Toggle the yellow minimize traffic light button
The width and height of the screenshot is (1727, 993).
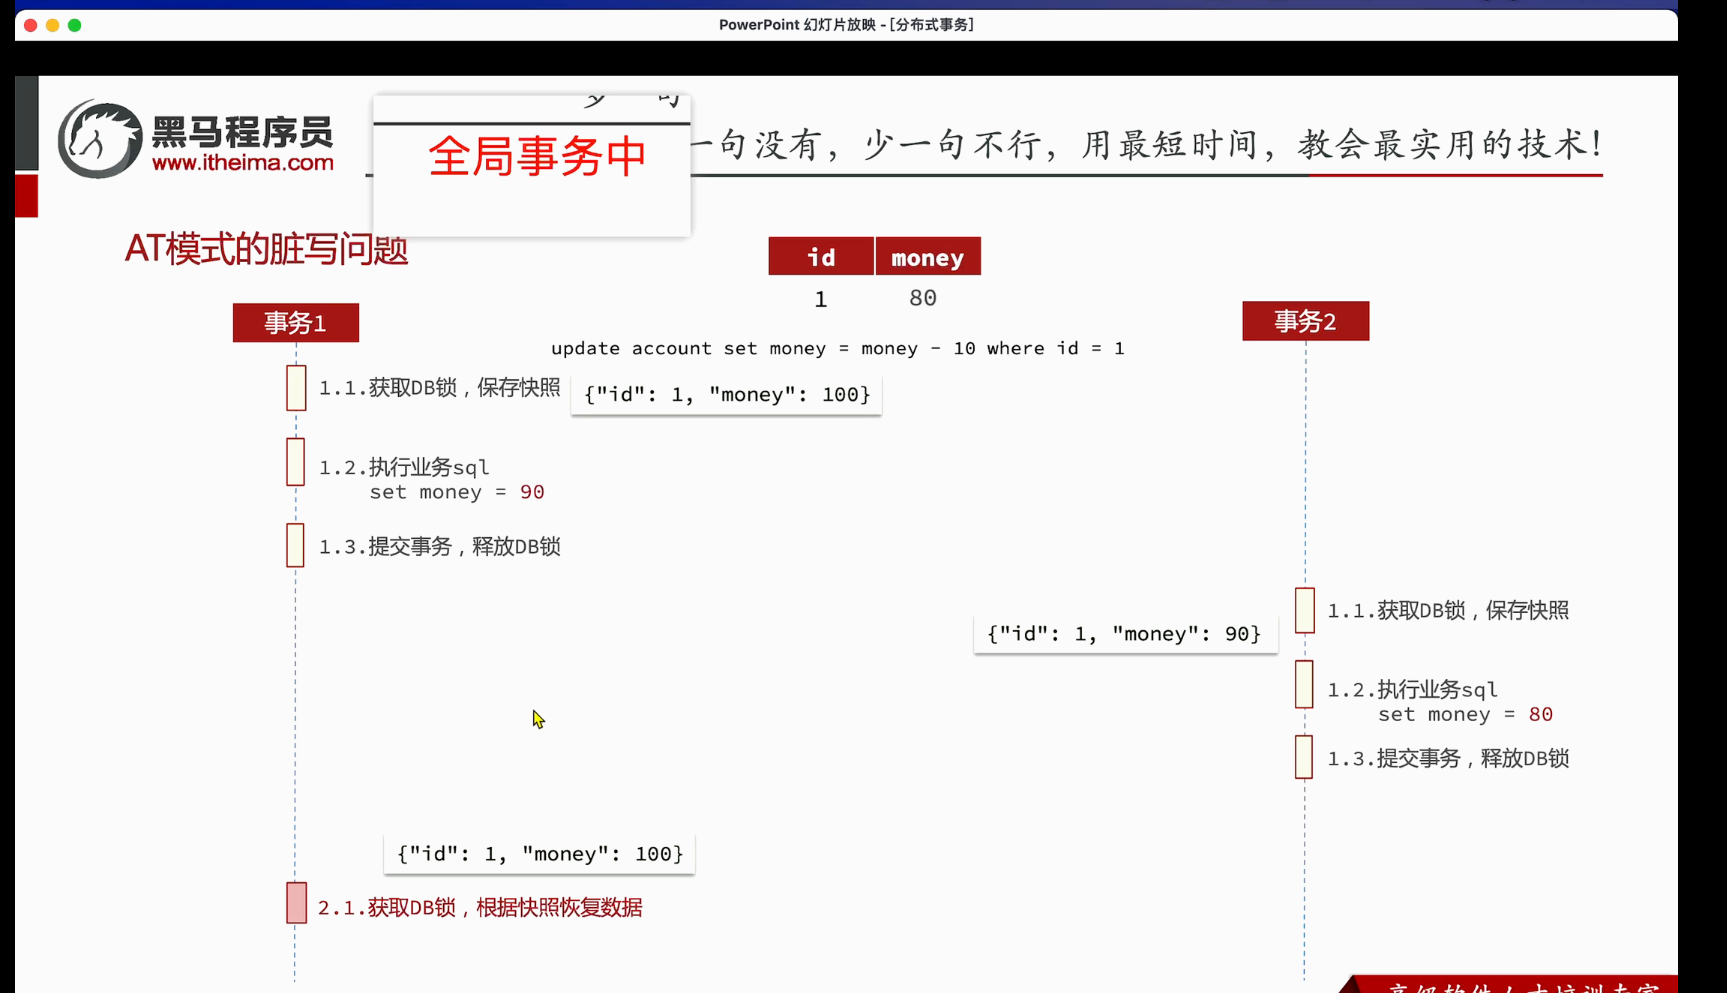coord(52,25)
